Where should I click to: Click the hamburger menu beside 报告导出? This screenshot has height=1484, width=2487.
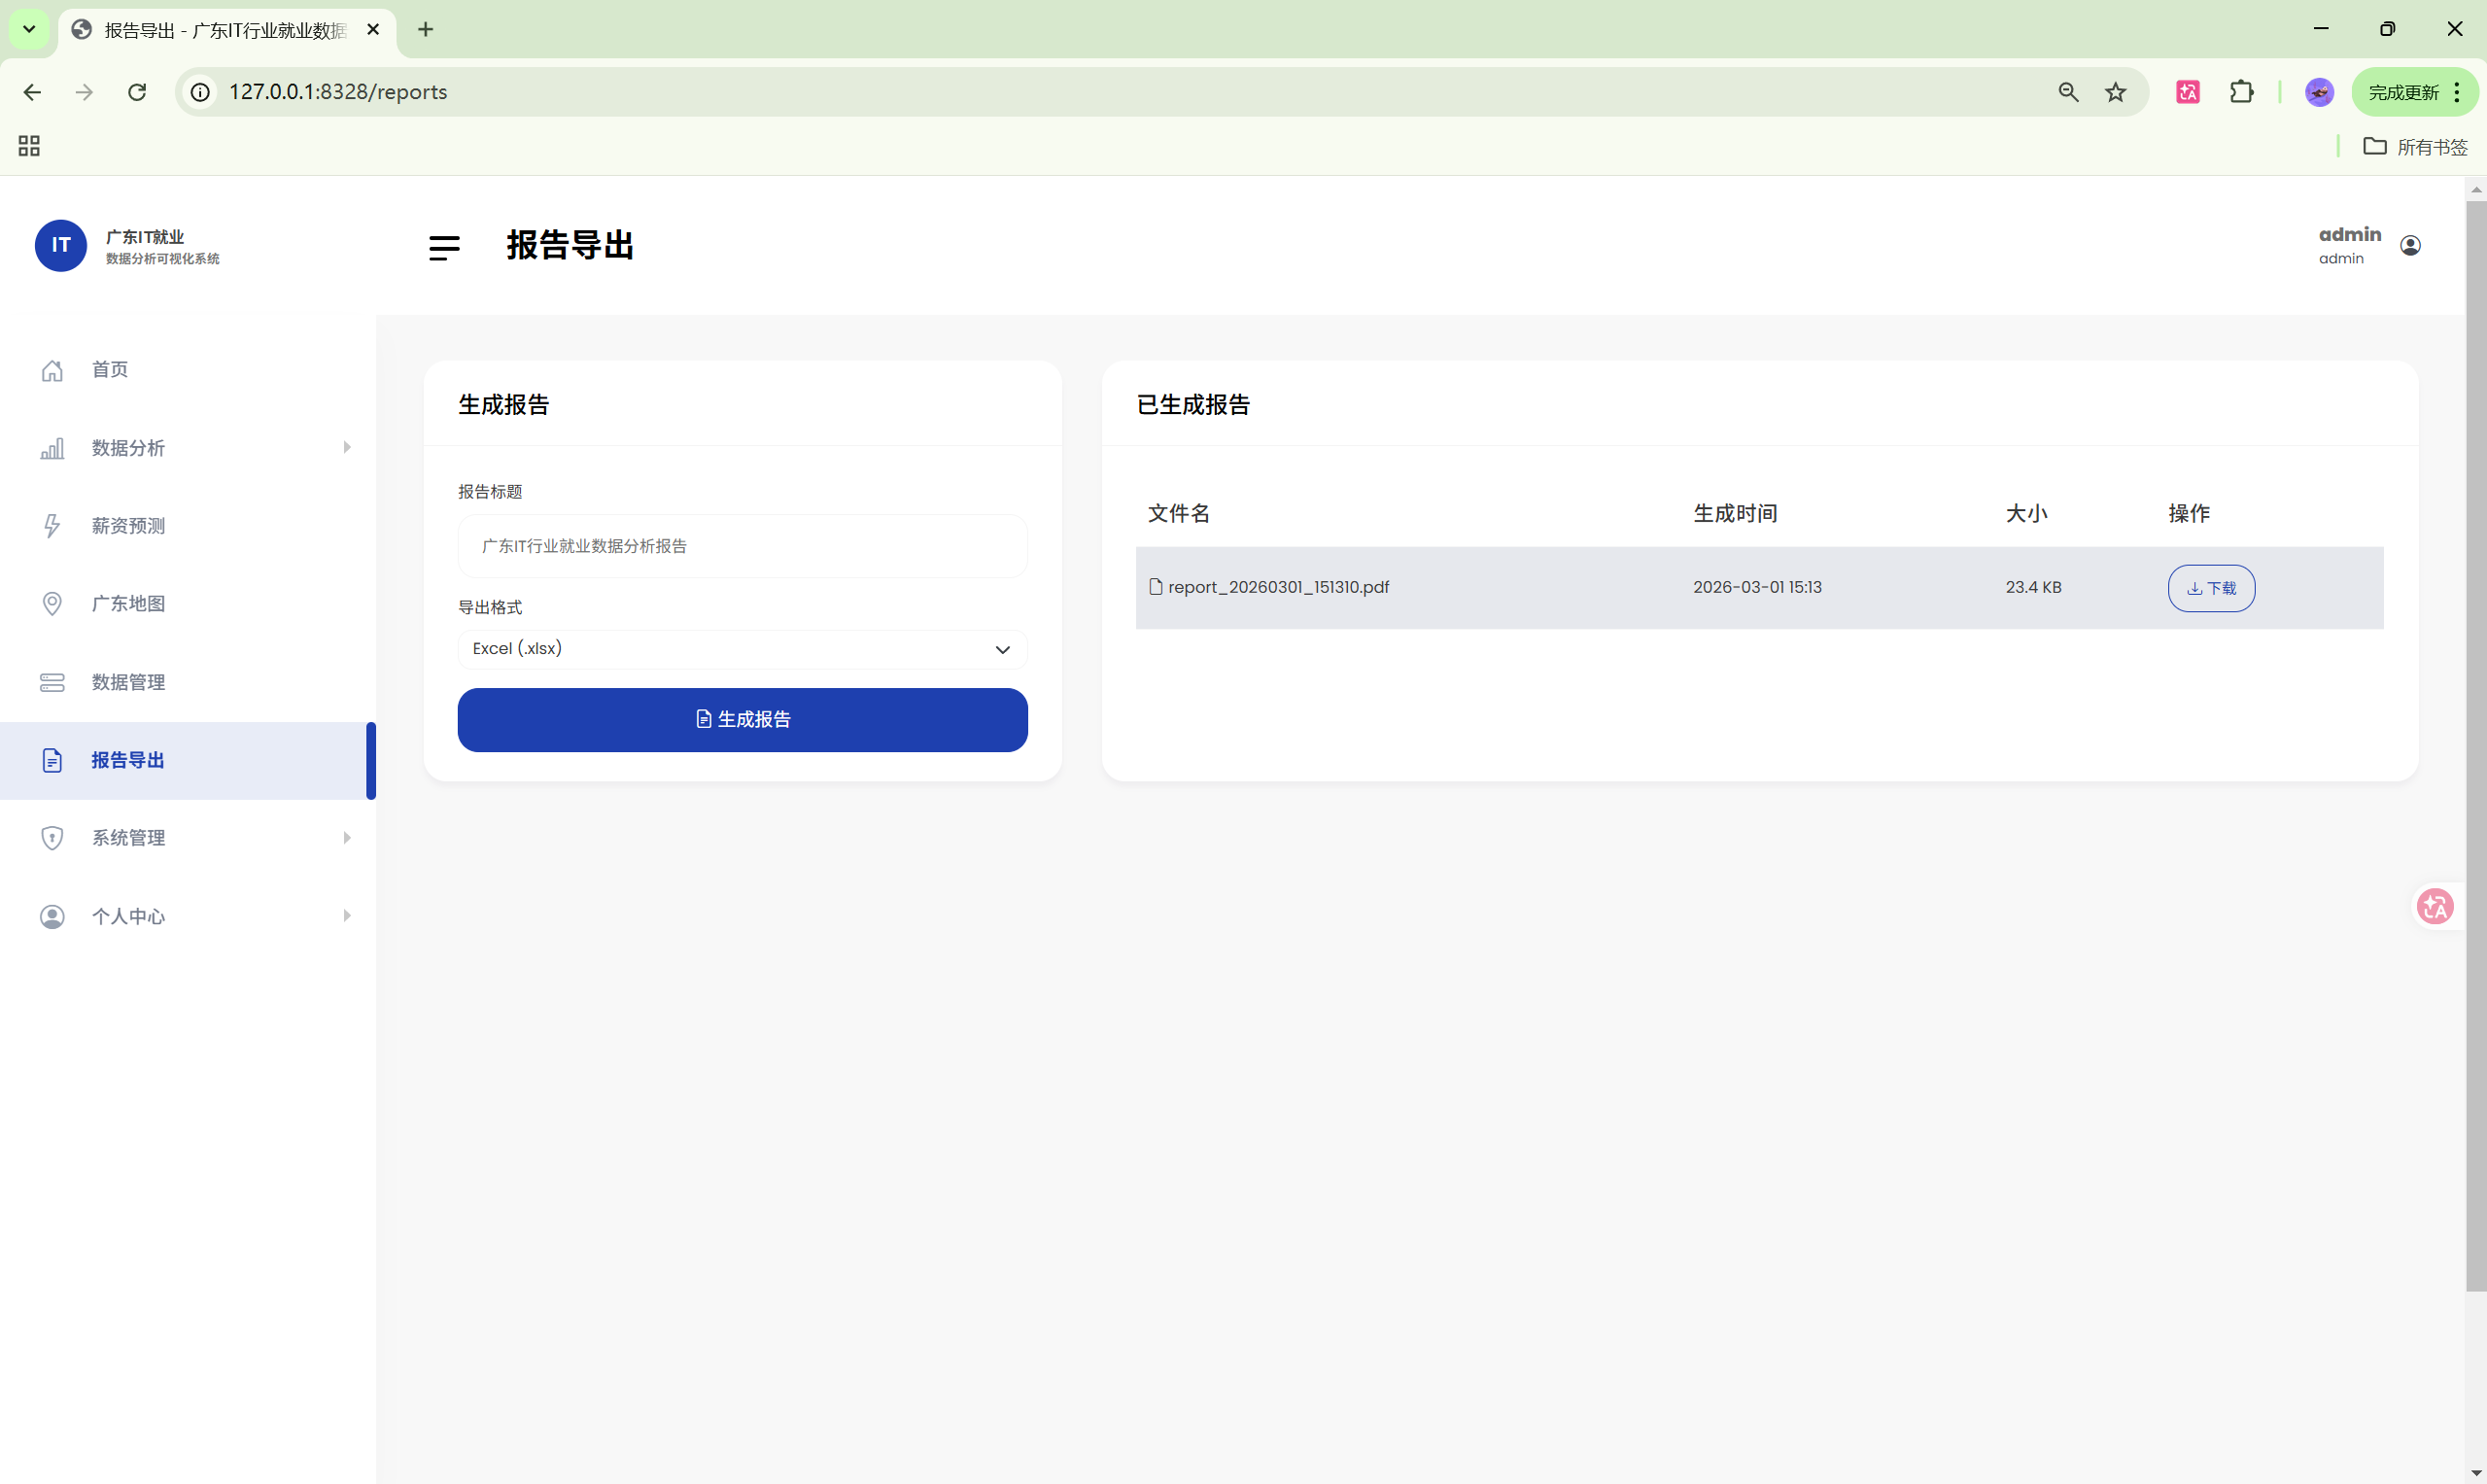pos(444,247)
